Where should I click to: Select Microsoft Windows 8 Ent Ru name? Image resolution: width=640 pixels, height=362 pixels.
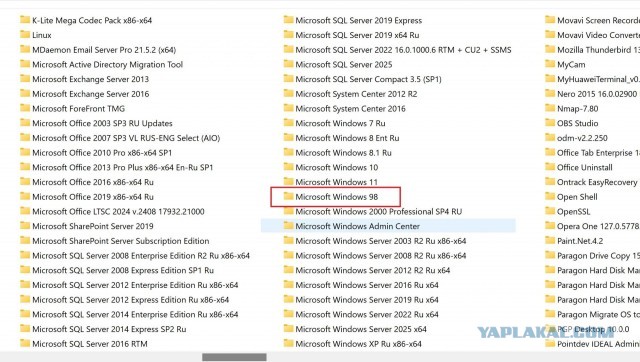(347, 138)
